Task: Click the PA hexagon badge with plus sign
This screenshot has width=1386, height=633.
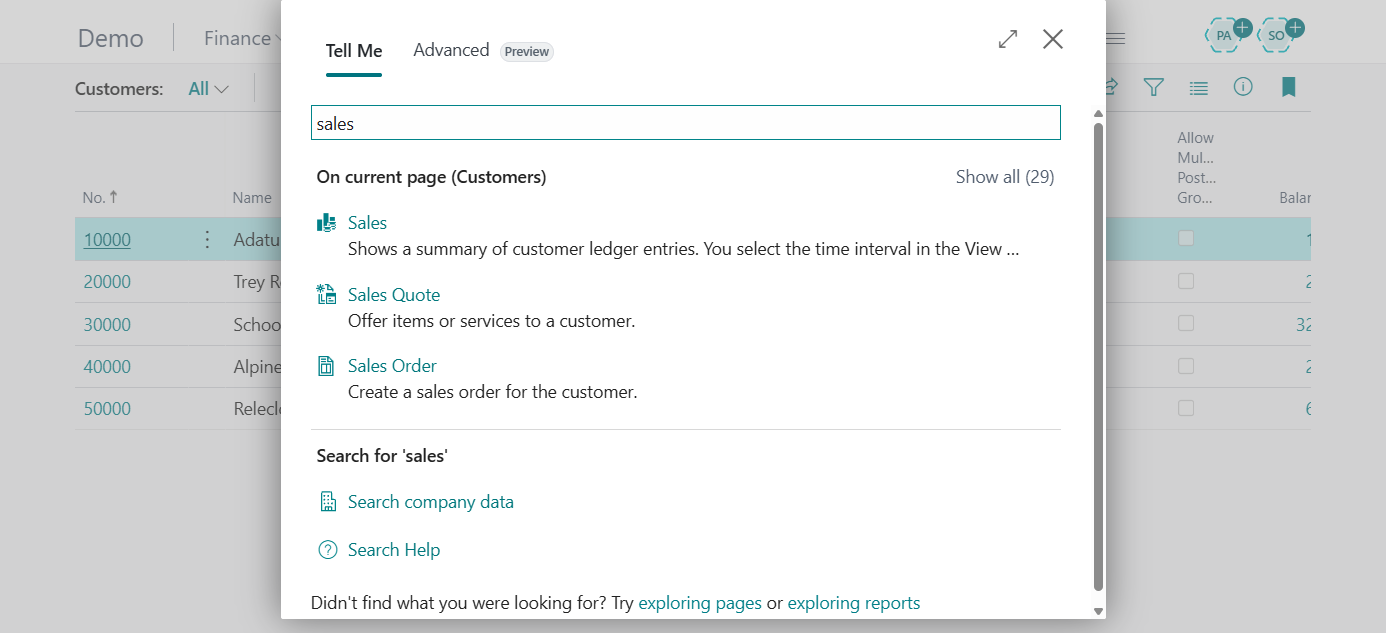Action: [1224, 33]
